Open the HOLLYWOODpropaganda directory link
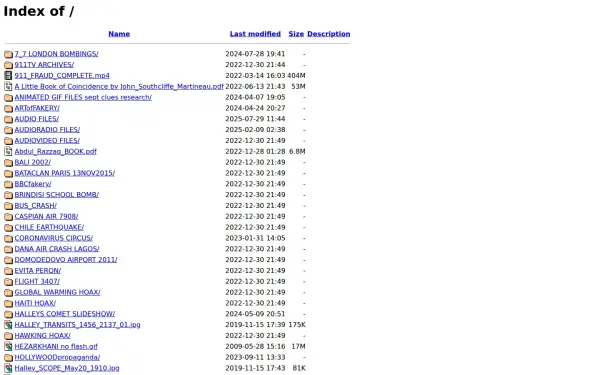This screenshot has height=375, width=600. [x=57, y=357]
